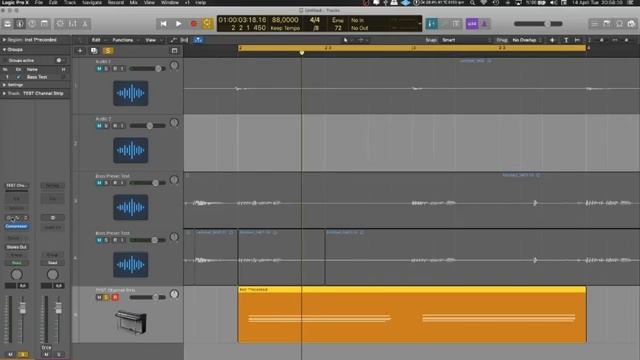The width and height of the screenshot is (640, 360).
Task: Open the left-click pointer tool menu
Action: (347, 40)
